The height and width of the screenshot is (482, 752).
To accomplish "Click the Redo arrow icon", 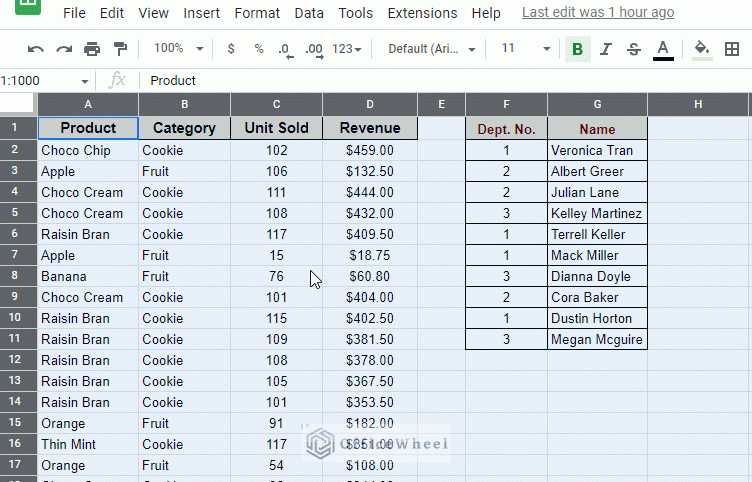I will click(x=64, y=49).
